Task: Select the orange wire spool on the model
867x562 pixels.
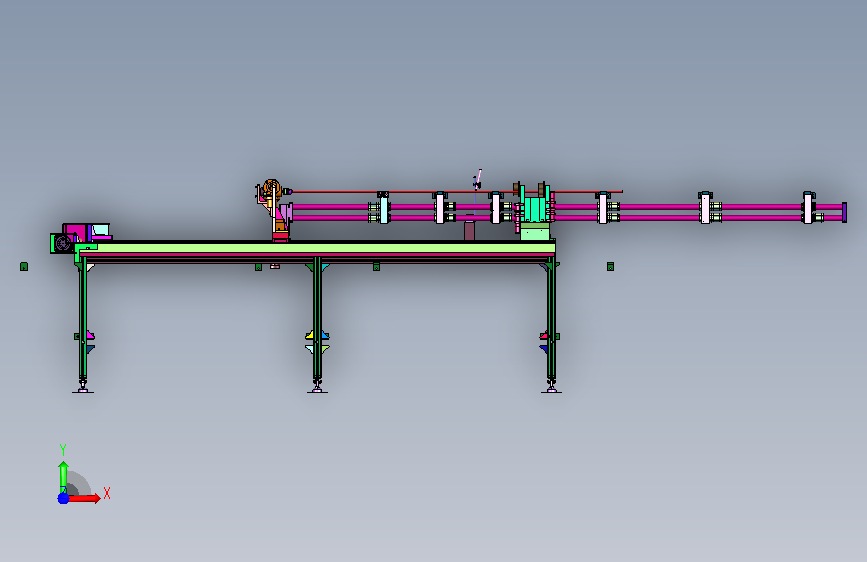Action: point(271,188)
